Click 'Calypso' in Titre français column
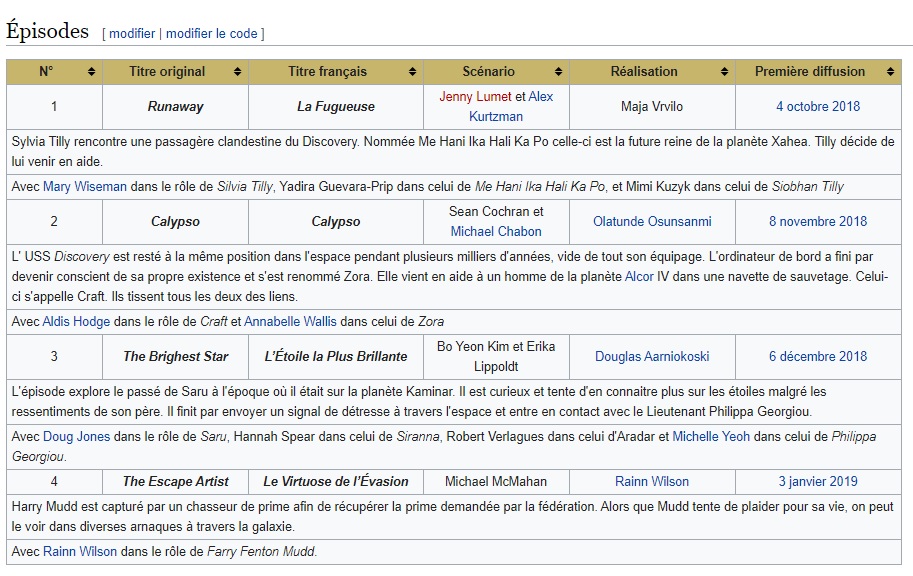The height and width of the screenshot is (576, 913). point(336,222)
